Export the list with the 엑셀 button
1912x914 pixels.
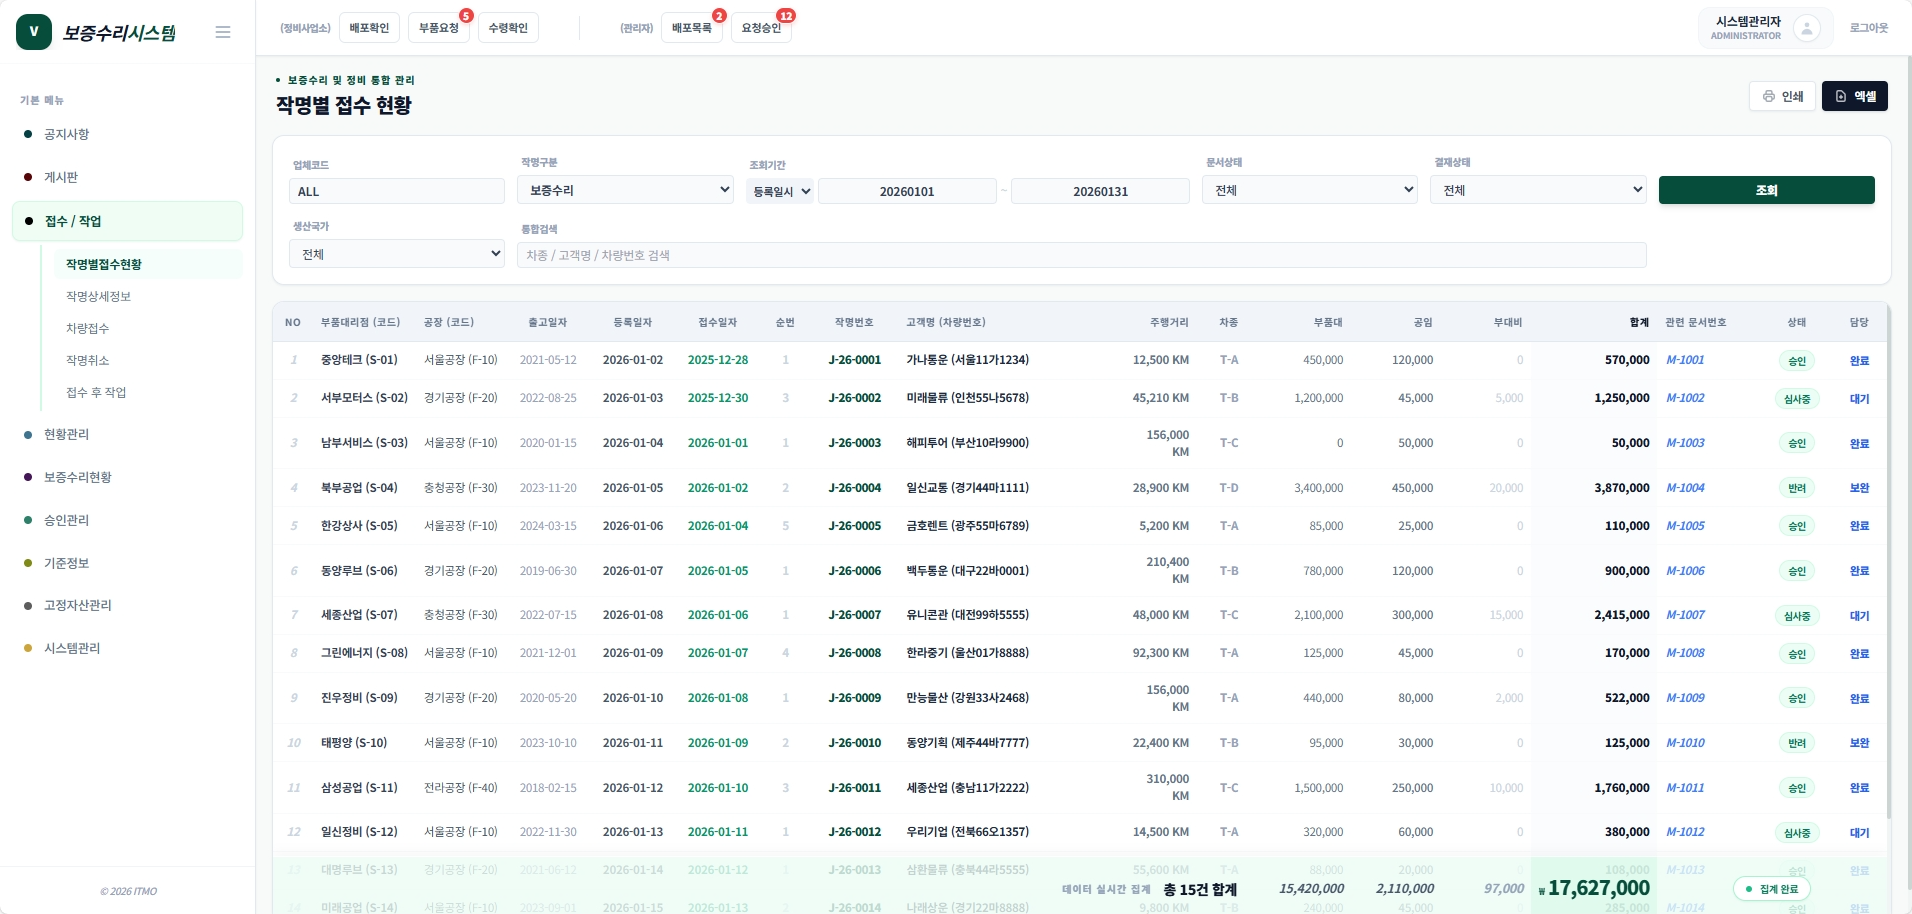(x=1854, y=96)
